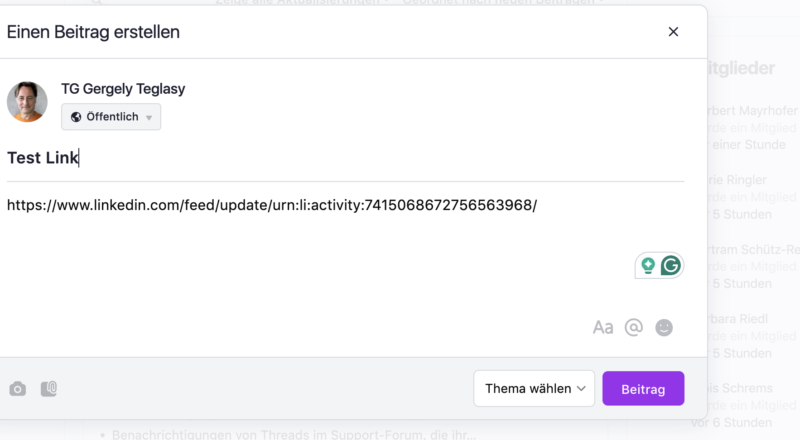Open the Aa text formatting options
Screen dimensions: 800x440
click(x=602, y=327)
